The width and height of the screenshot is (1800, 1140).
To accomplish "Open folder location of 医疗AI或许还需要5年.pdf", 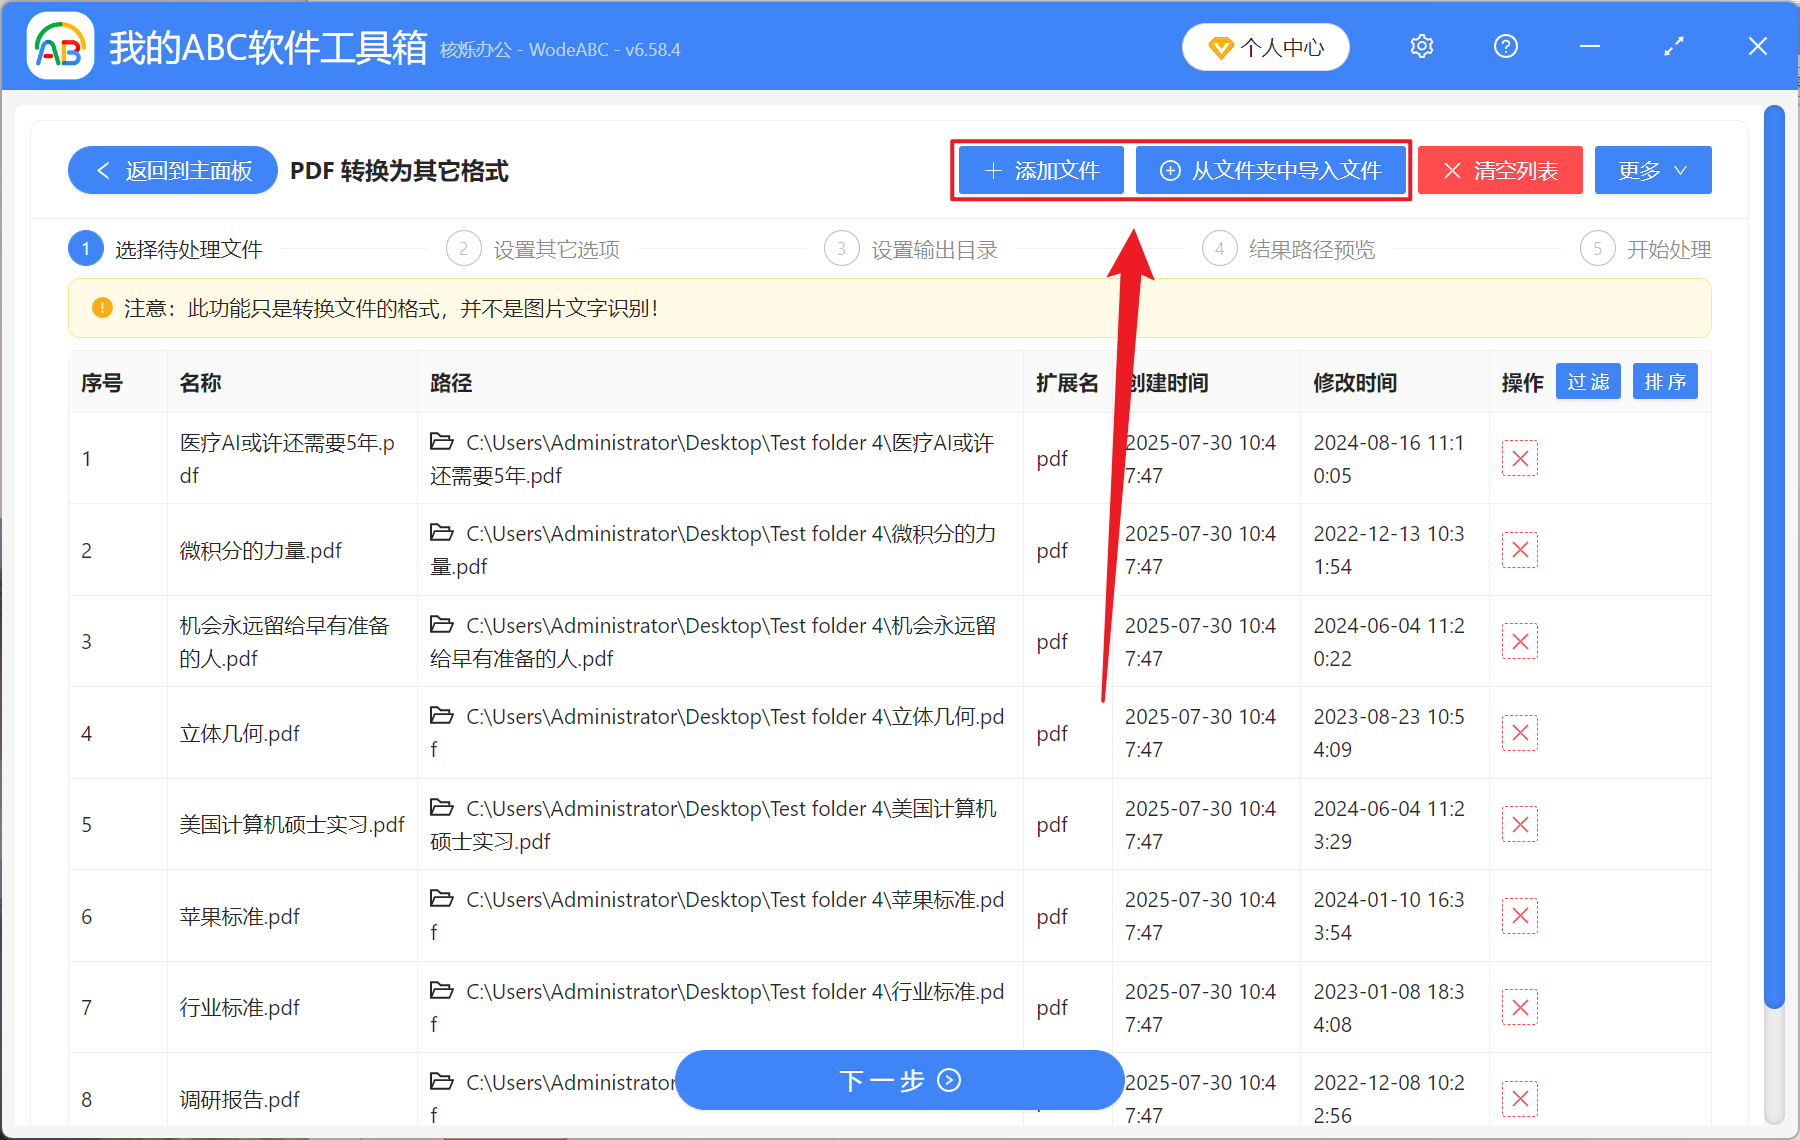I will [442, 442].
